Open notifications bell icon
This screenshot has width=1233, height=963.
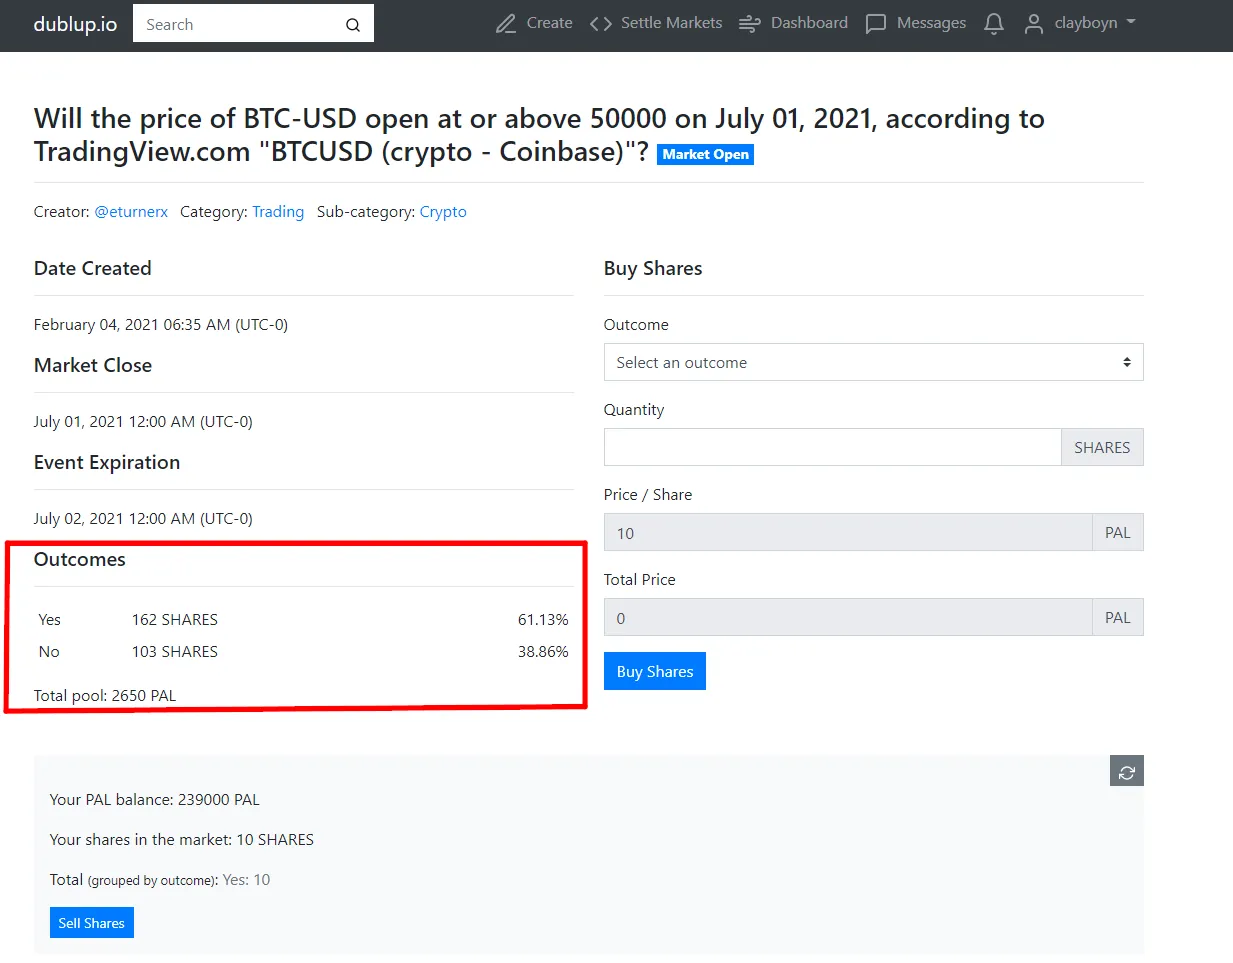pos(993,24)
